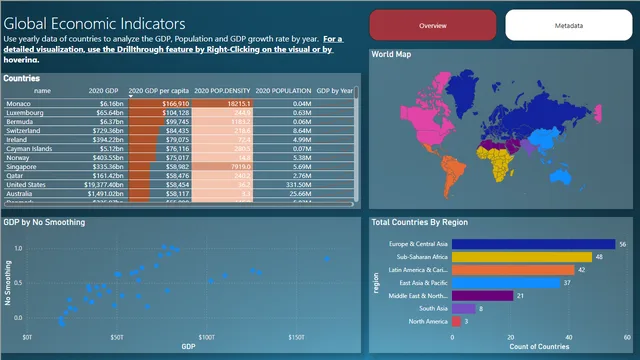Select the Luxembourg row name
Screen dimensions: 640x360
(24, 113)
